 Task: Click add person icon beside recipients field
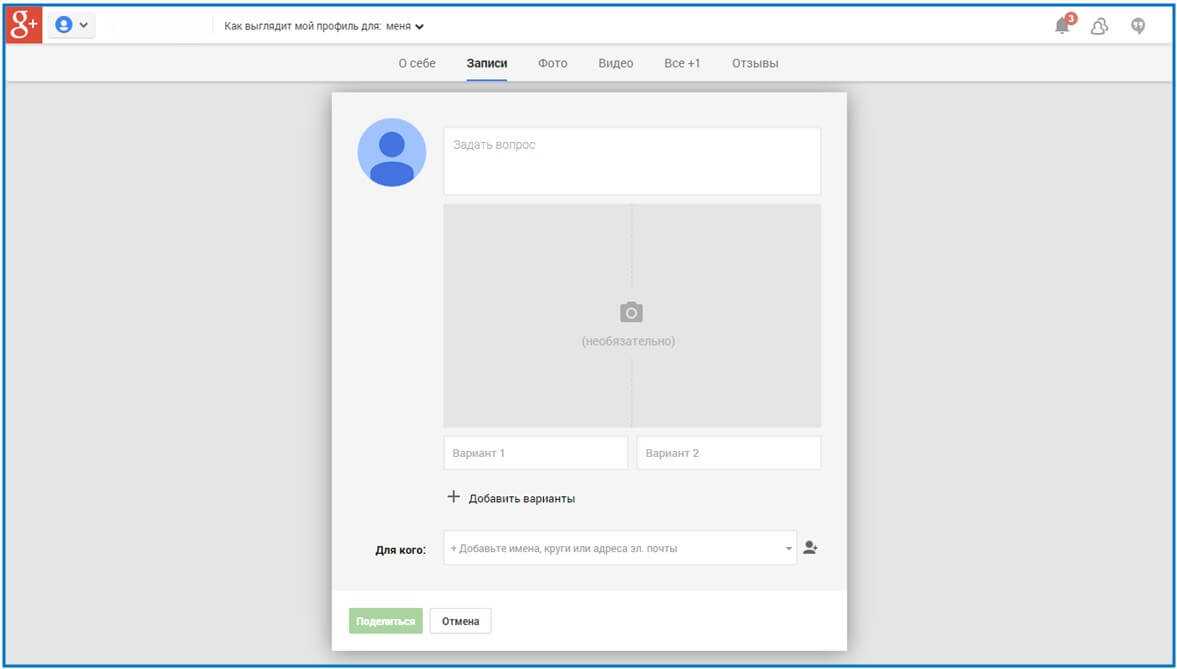810,548
